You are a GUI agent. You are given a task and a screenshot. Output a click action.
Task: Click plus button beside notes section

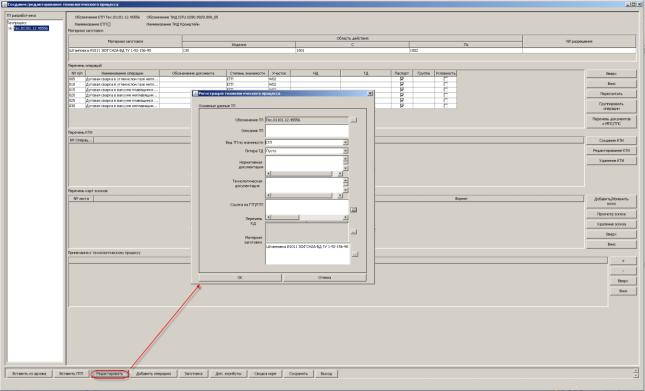[623, 261]
